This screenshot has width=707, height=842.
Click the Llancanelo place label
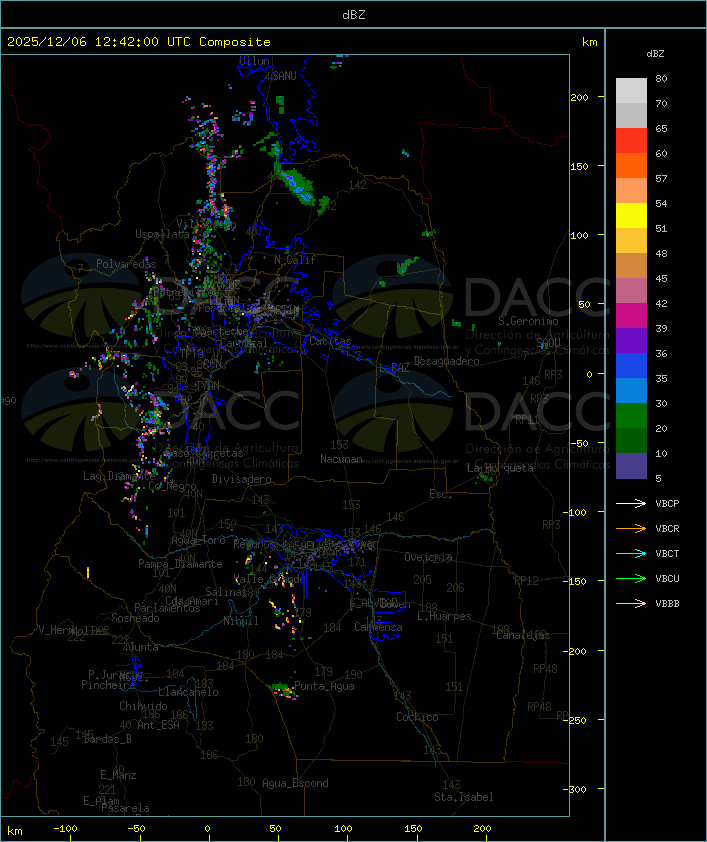[x=188, y=692]
